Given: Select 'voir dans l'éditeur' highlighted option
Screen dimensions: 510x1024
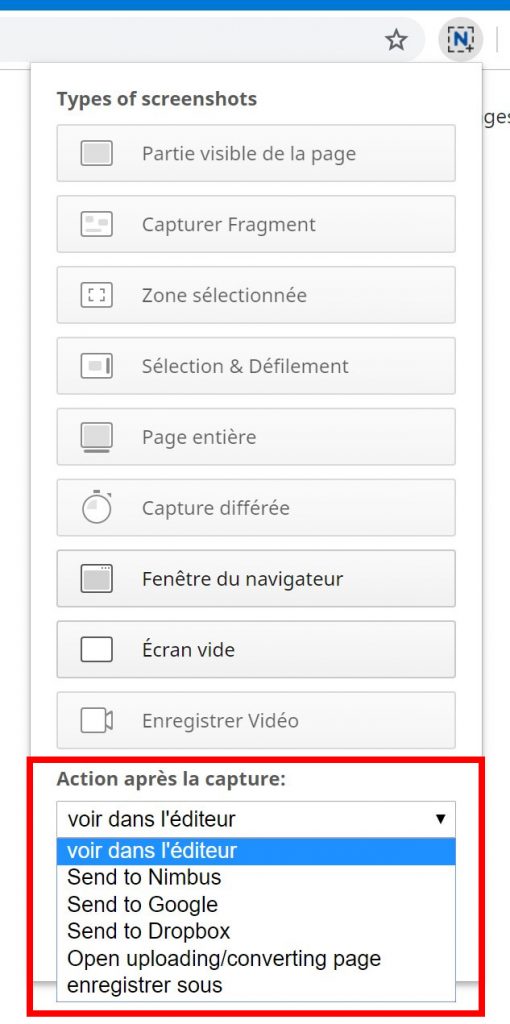Looking at the screenshot, I should (256, 851).
